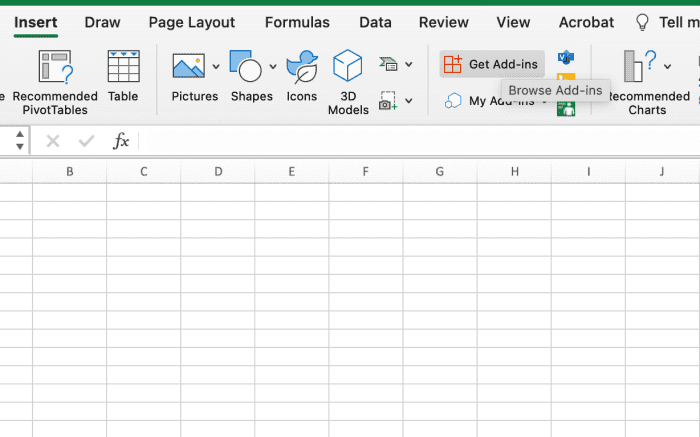Select the column D header
The height and width of the screenshot is (437, 700).
coord(218,171)
